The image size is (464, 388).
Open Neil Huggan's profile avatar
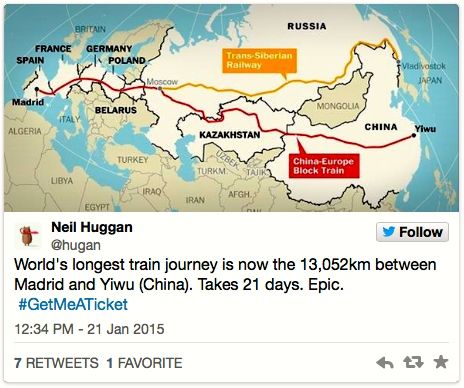click(28, 235)
